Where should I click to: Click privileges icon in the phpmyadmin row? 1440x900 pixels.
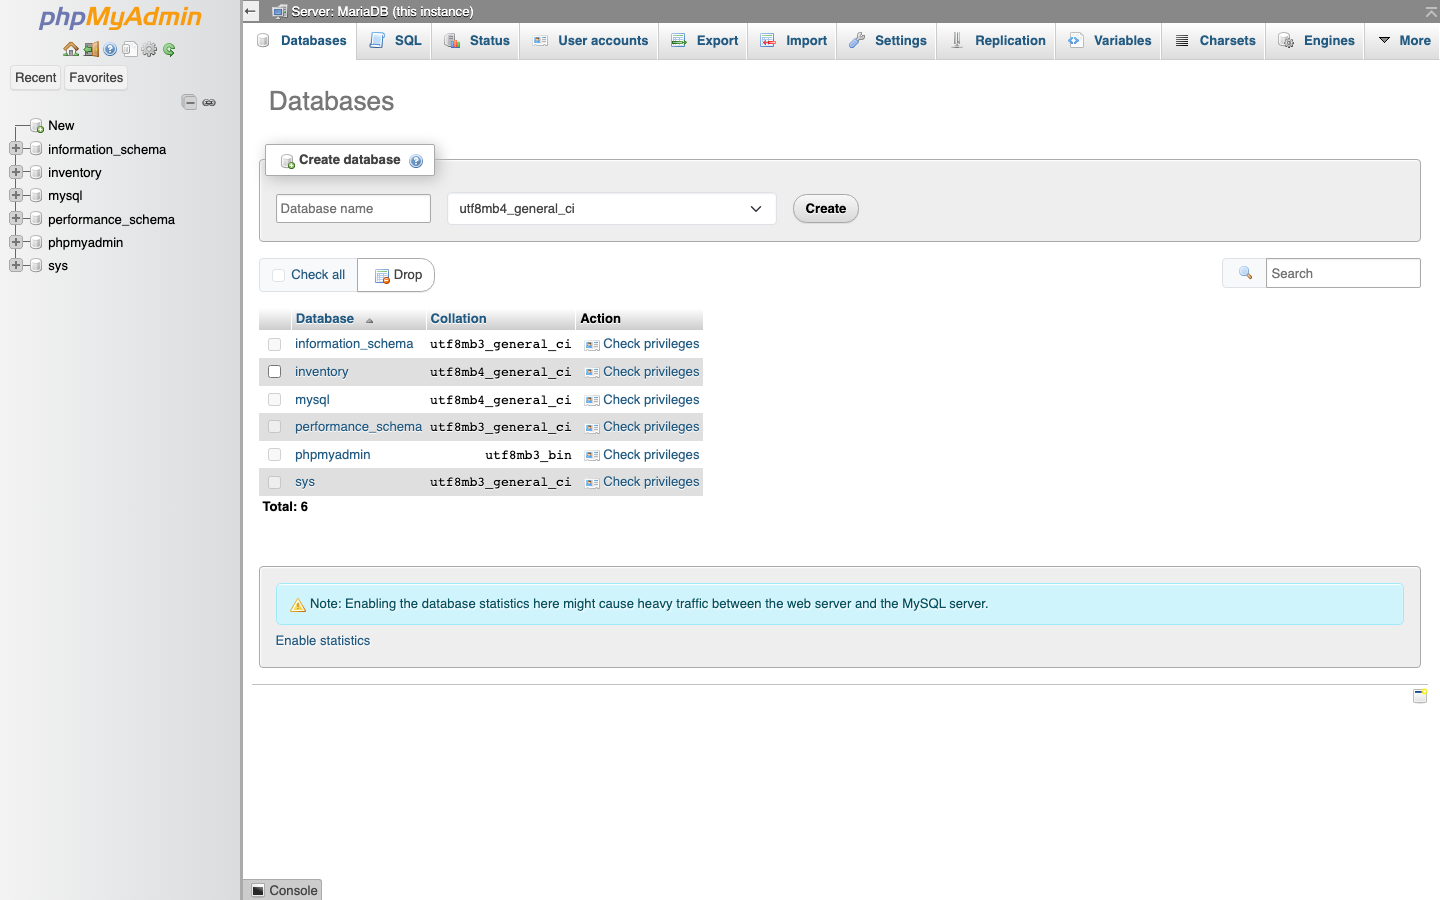[x=592, y=455]
